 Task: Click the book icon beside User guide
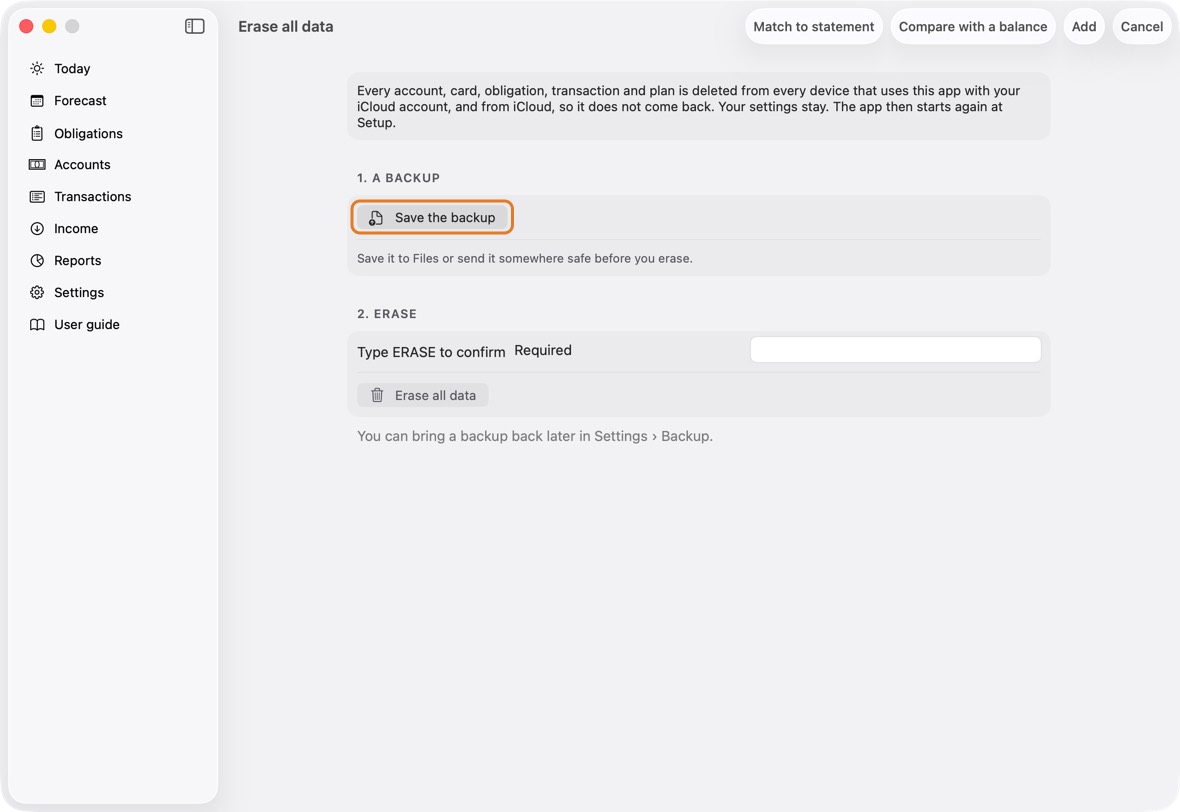click(37, 324)
